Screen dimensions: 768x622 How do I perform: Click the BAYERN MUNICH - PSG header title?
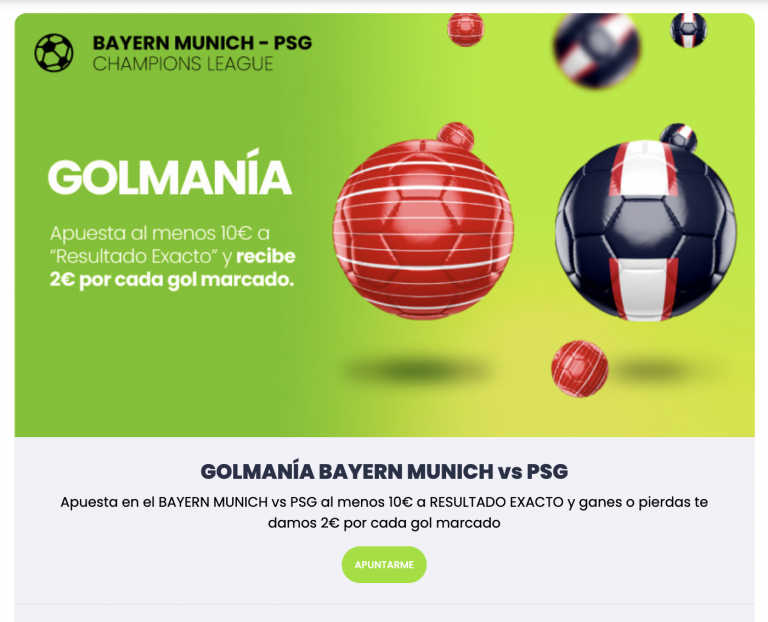point(202,43)
